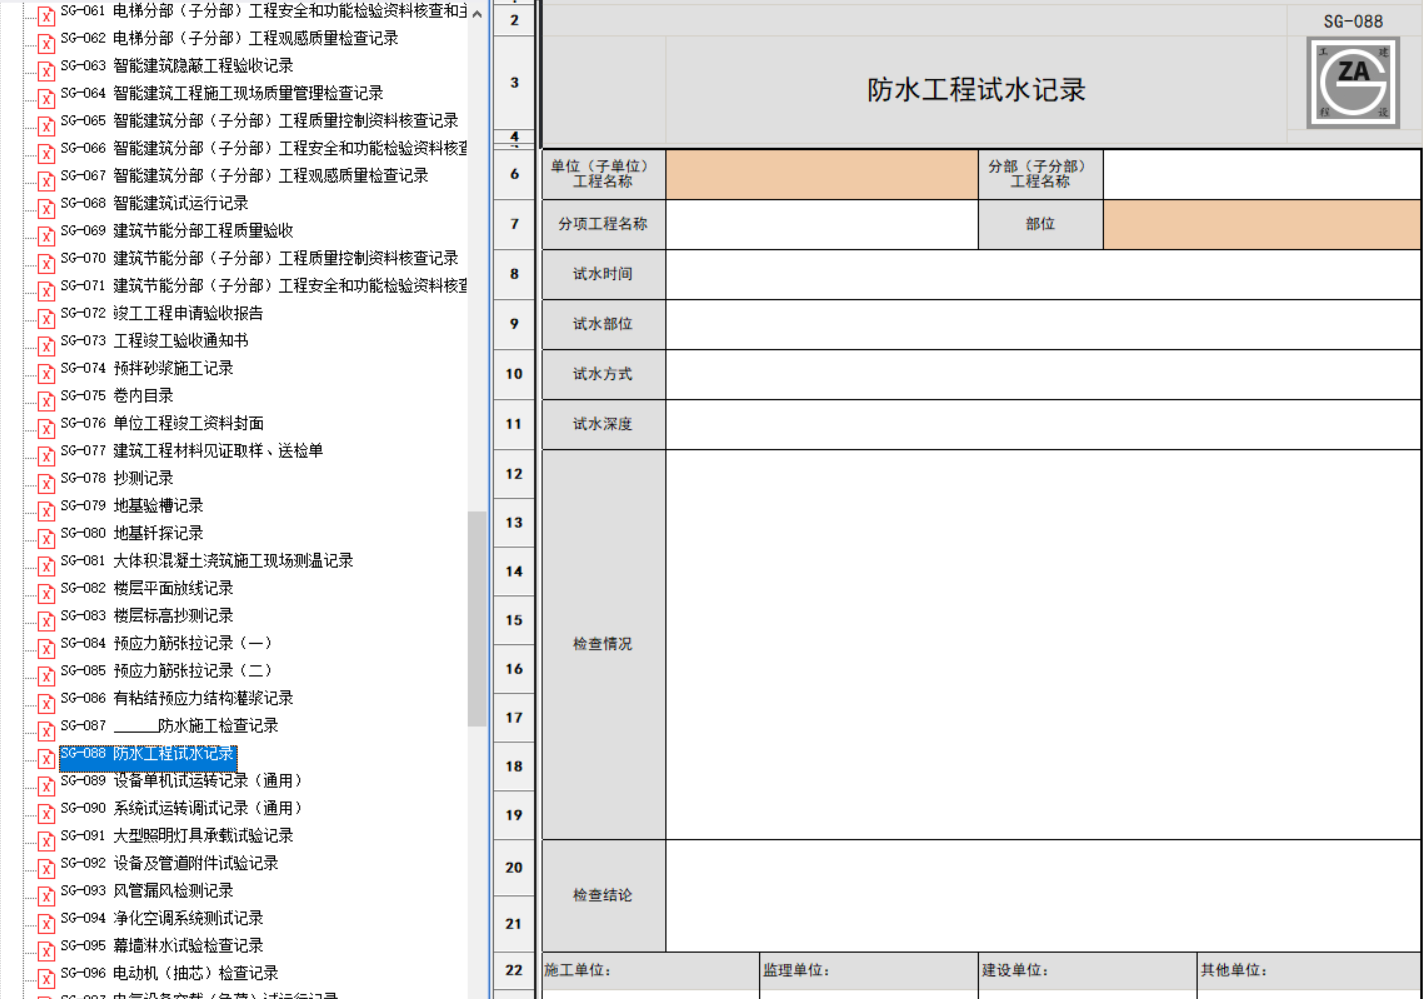The image size is (1423, 999).
Task: Click the tree panel vertical scrollbar thumb
Action: (477, 618)
